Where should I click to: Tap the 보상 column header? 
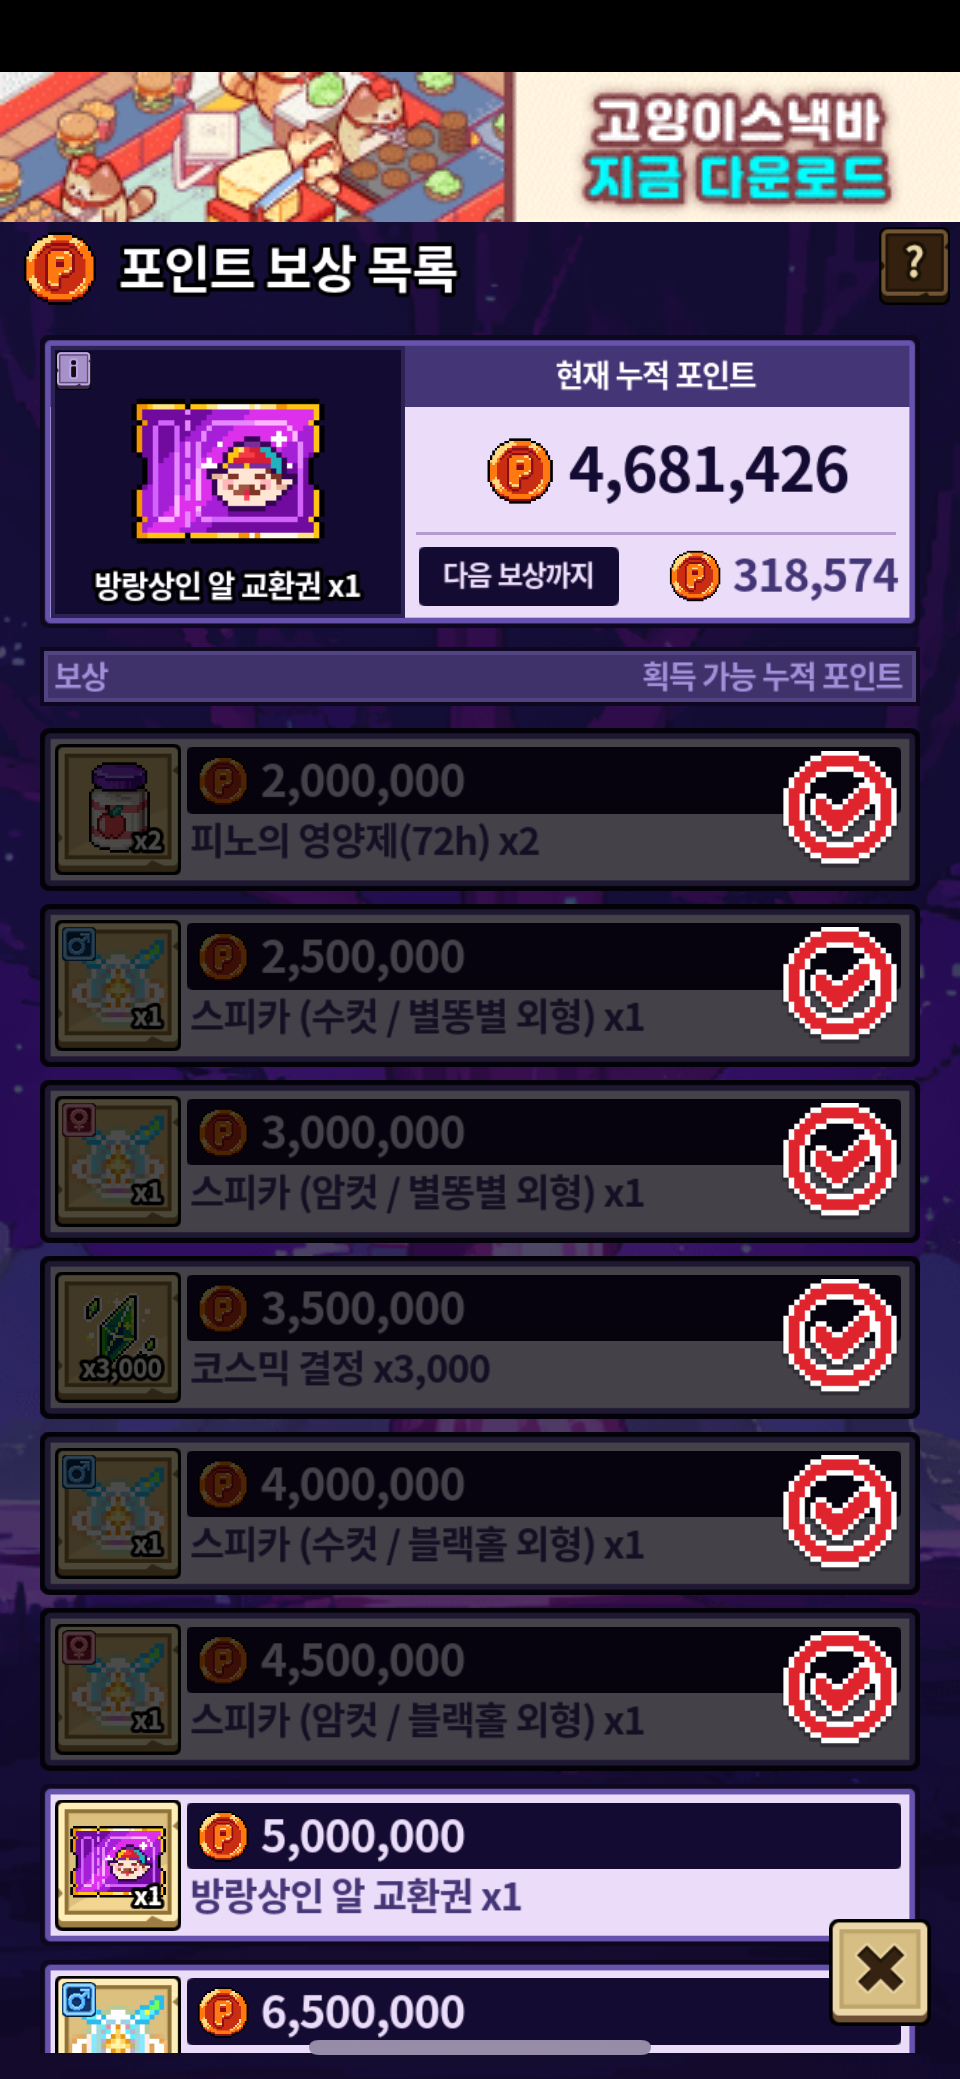click(x=82, y=677)
